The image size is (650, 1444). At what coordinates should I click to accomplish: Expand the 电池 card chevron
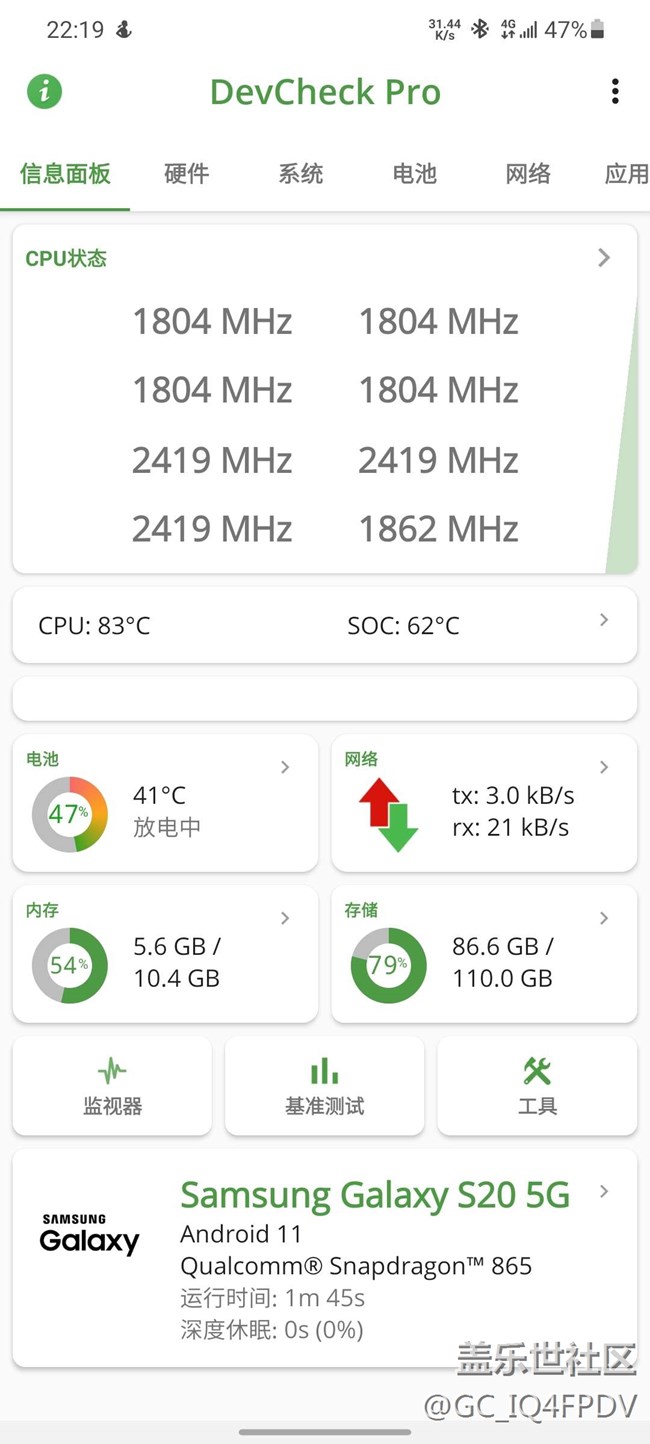(285, 767)
